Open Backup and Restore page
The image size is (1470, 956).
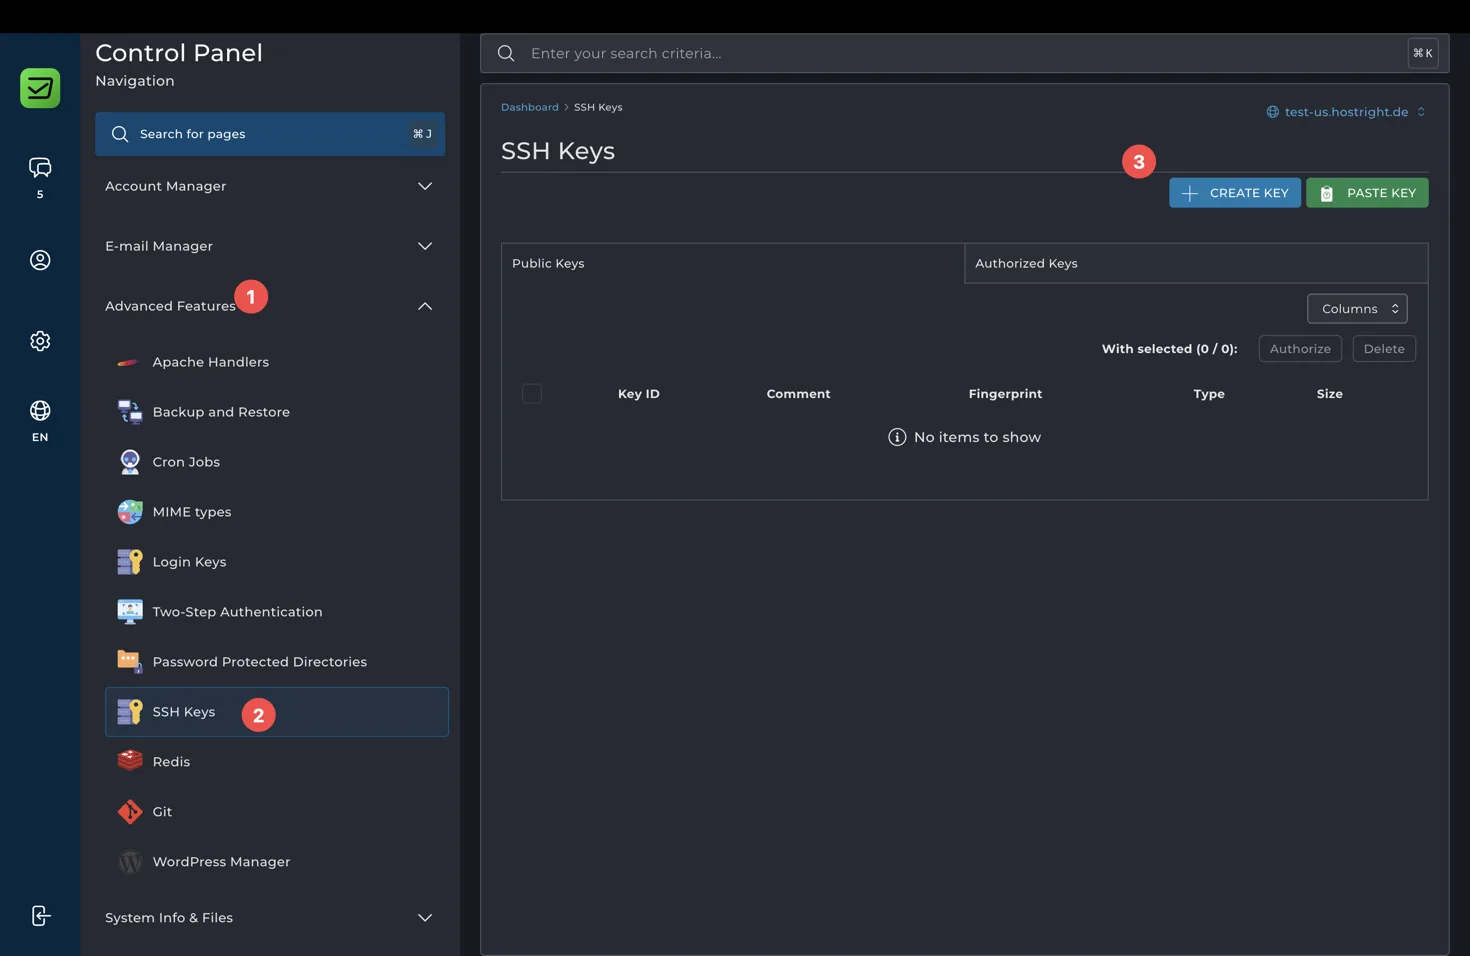(x=277, y=412)
